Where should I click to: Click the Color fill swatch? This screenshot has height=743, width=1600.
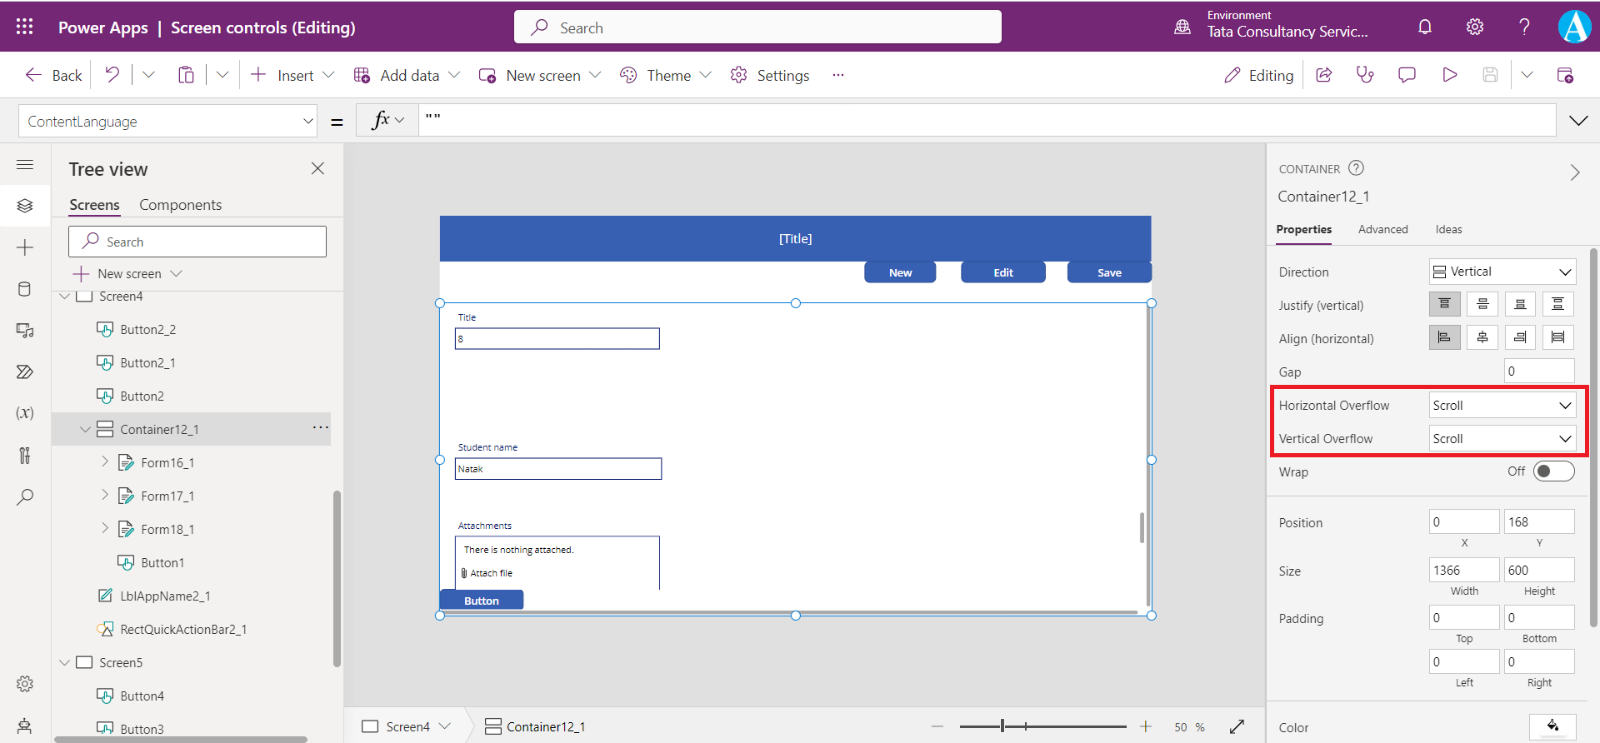coord(1552,727)
